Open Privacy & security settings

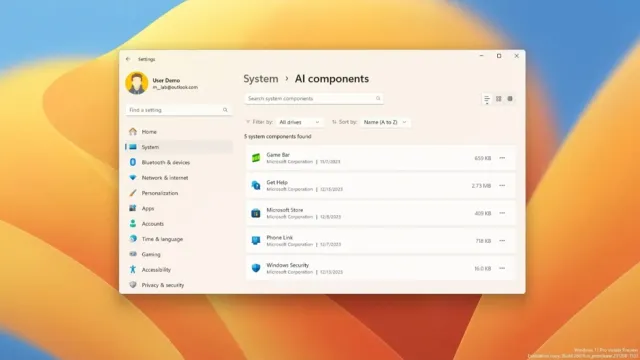pos(179,285)
